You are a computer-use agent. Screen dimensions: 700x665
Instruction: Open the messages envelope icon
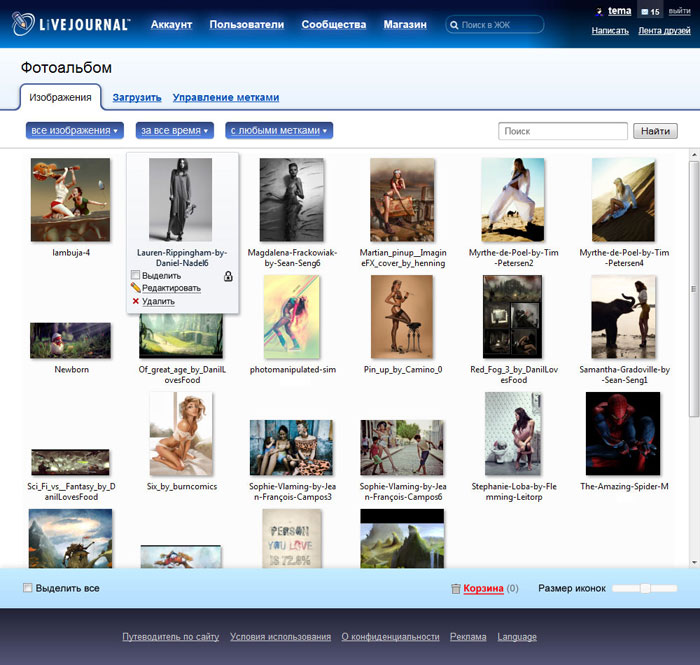[x=644, y=12]
